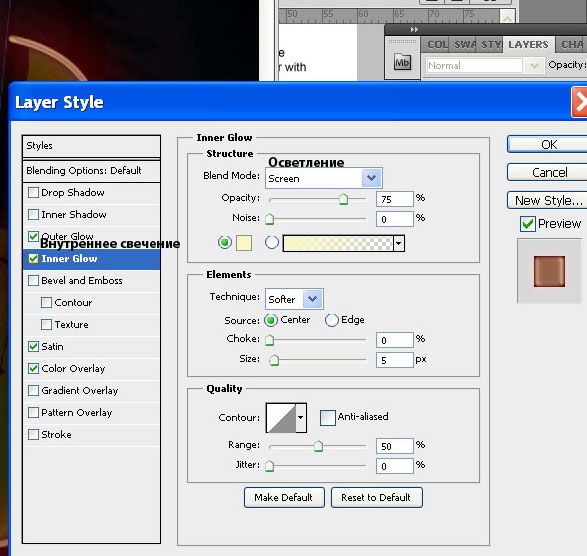The image size is (587, 556).
Task: Click the New Style... button
Action: coord(547,200)
